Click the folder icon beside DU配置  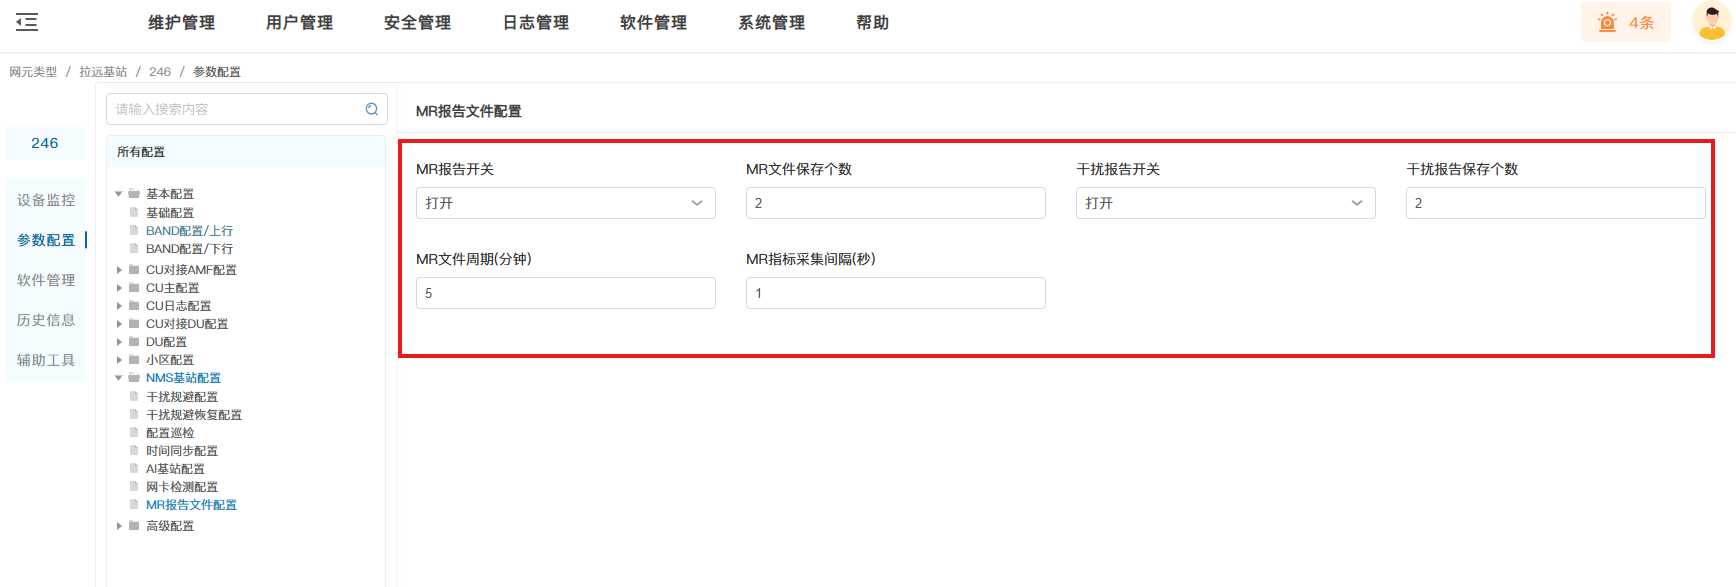pos(134,342)
